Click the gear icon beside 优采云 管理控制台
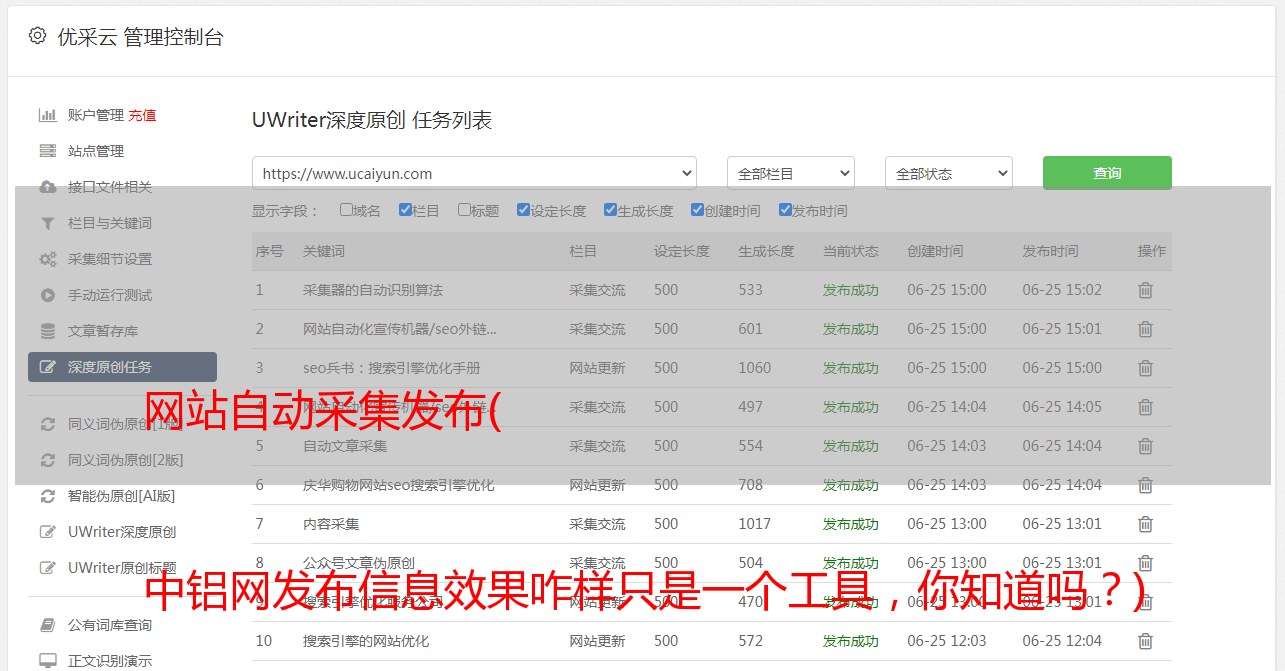This screenshot has width=1285, height=671. click(x=37, y=36)
